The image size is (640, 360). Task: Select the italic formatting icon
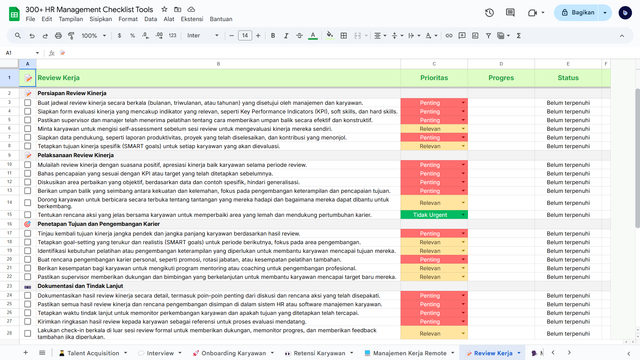click(x=286, y=36)
